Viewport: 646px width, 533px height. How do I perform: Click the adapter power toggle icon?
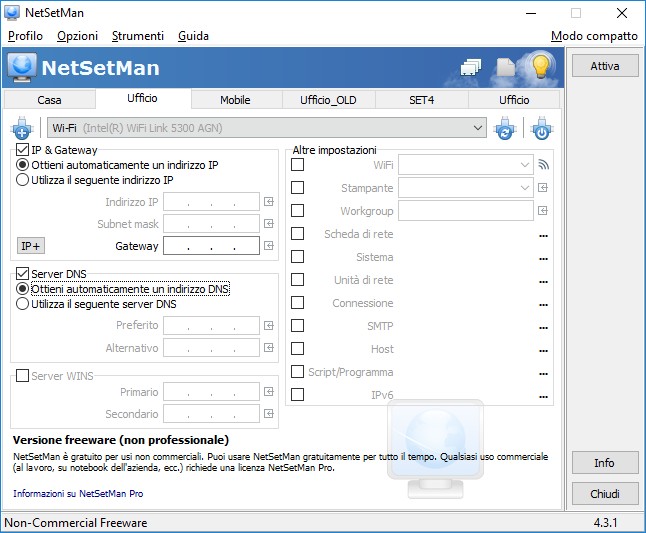pyautogui.click(x=542, y=128)
